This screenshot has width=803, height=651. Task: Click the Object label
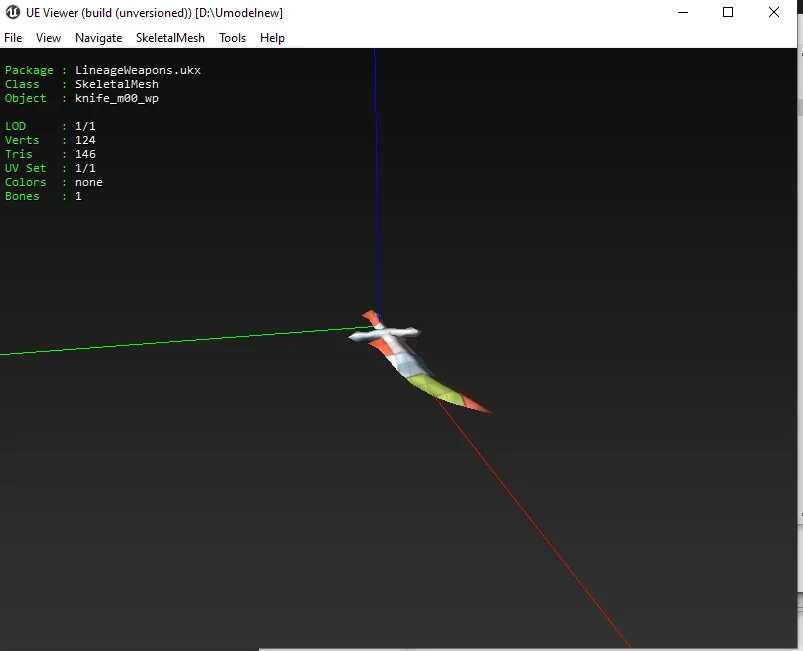(26, 98)
